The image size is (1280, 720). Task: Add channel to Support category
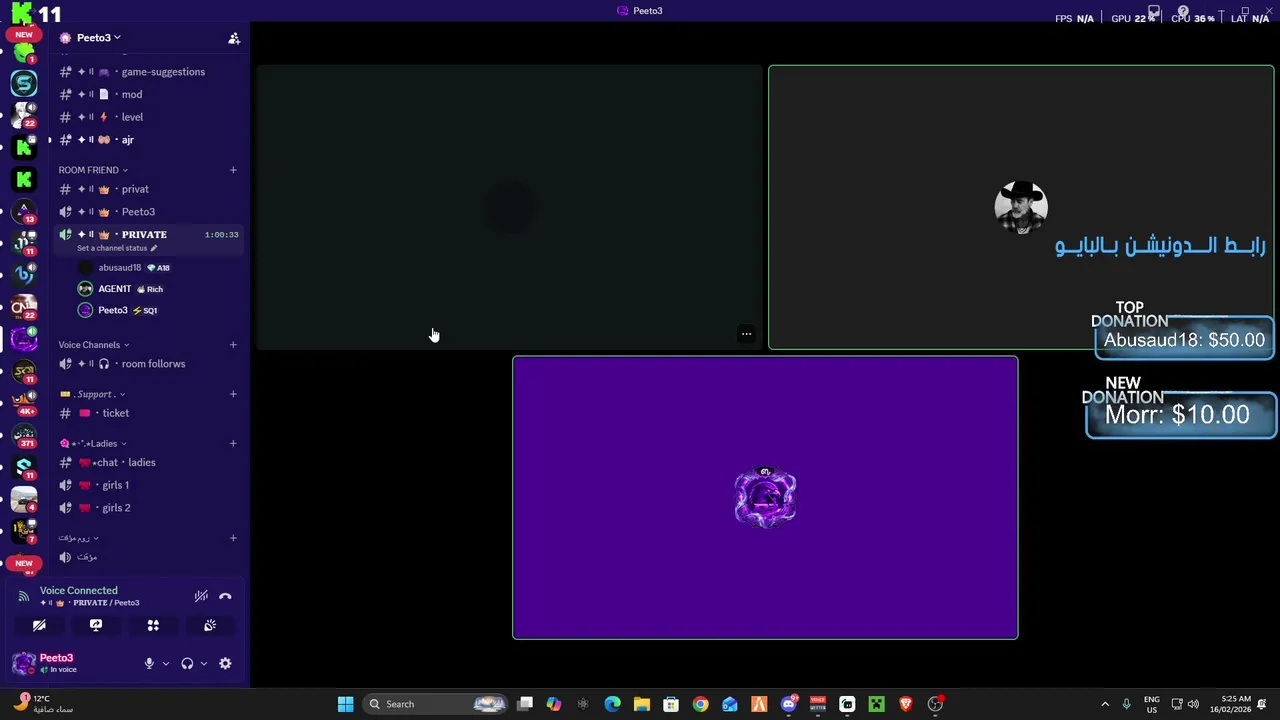(233, 394)
